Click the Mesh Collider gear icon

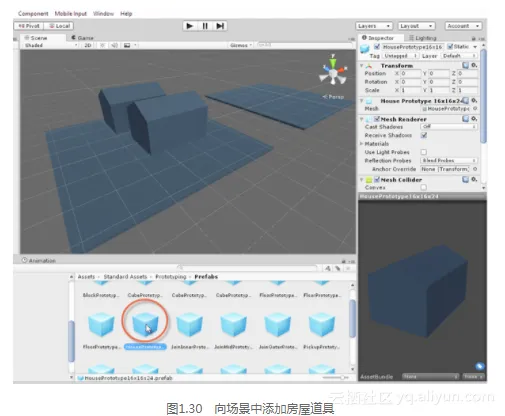[474, 179]
